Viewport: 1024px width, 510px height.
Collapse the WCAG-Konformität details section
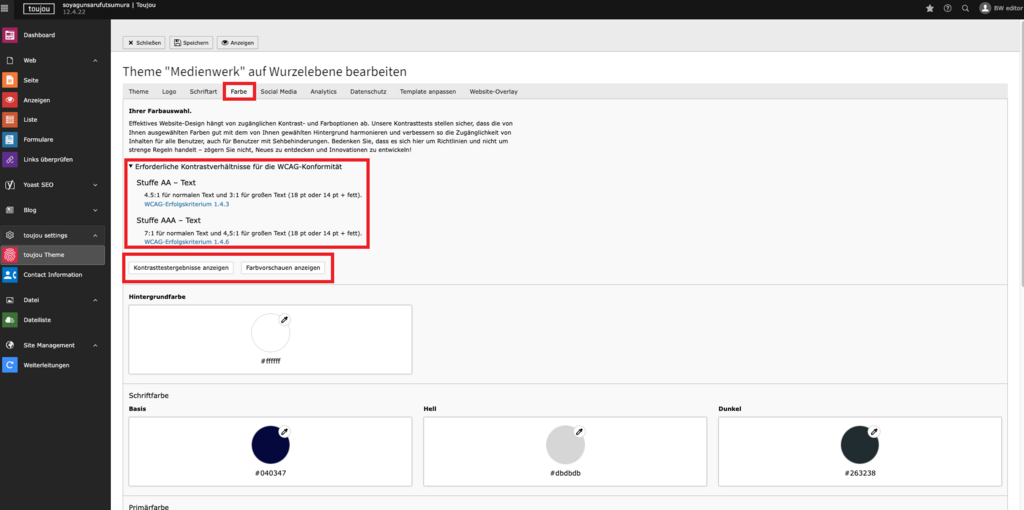131,166
